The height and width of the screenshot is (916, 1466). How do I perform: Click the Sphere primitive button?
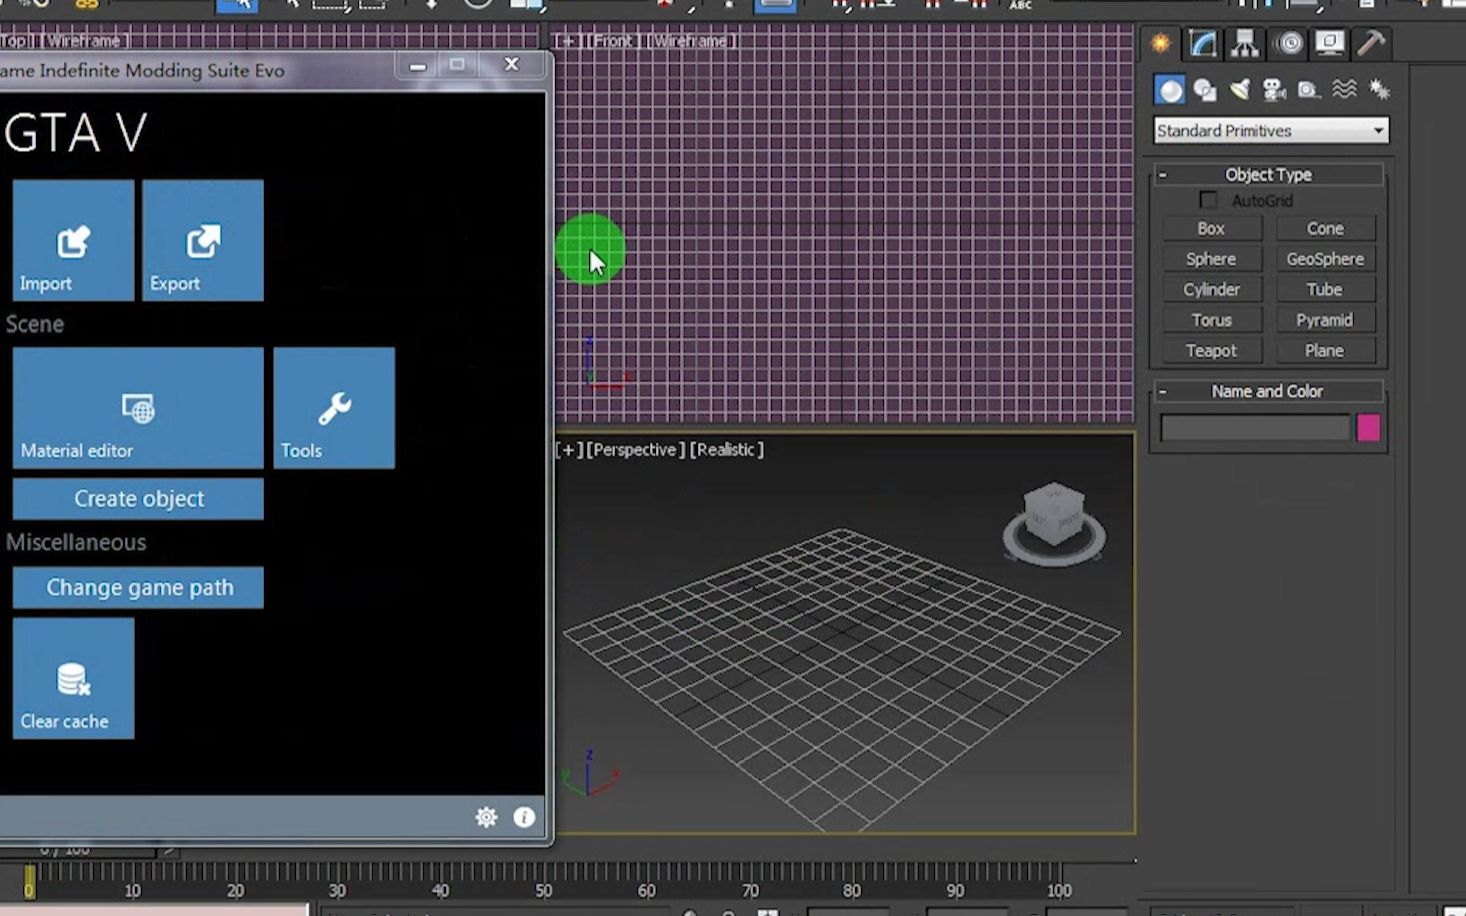coord(1211,259)
